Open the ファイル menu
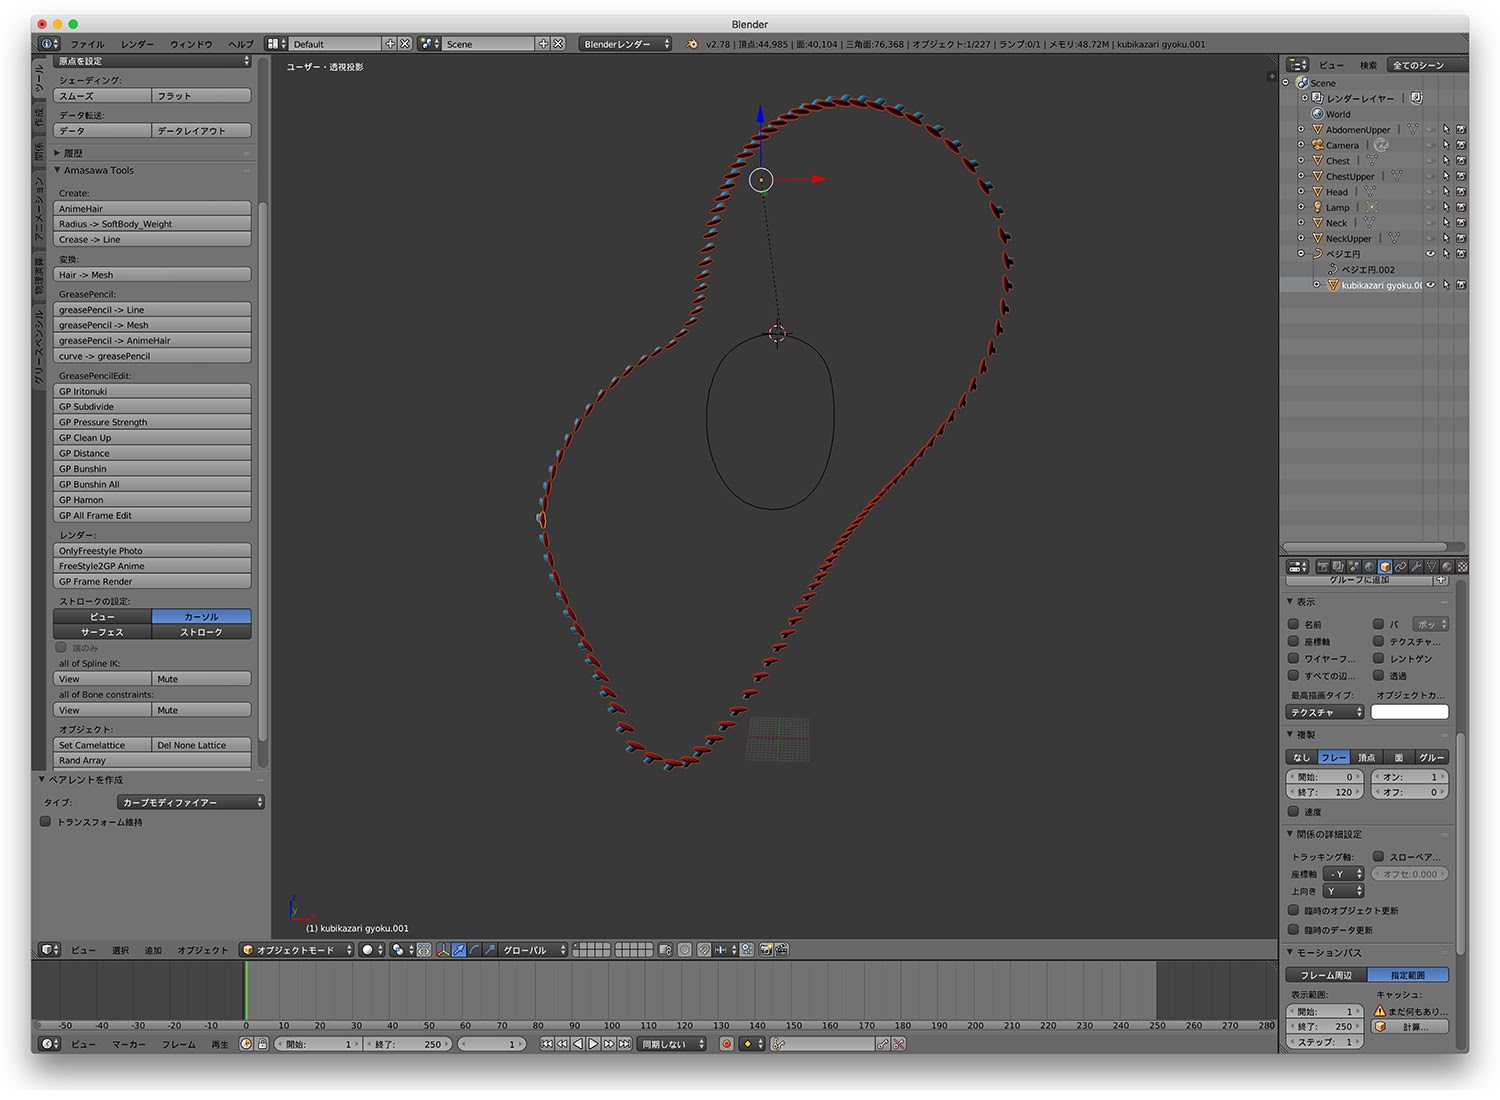Viewport: 1500px width, 1100px height. tap(87, 44)
